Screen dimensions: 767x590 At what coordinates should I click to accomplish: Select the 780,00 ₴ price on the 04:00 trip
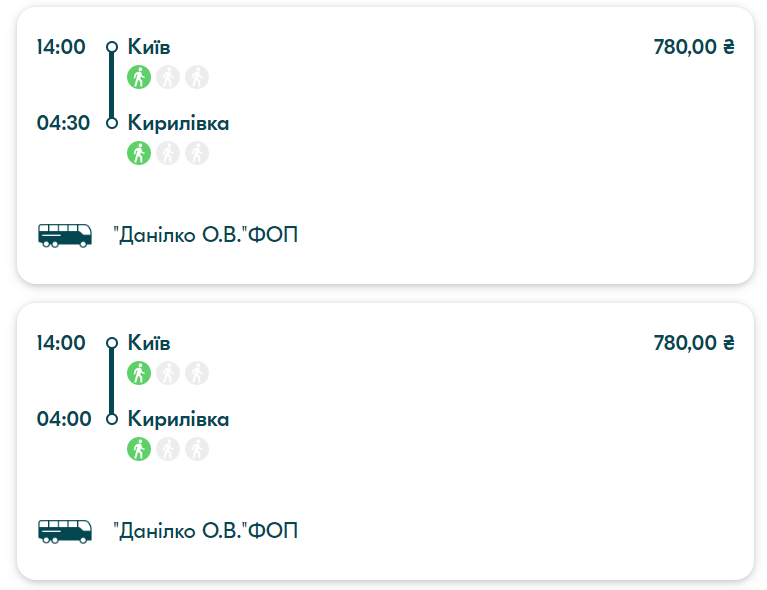694,343
